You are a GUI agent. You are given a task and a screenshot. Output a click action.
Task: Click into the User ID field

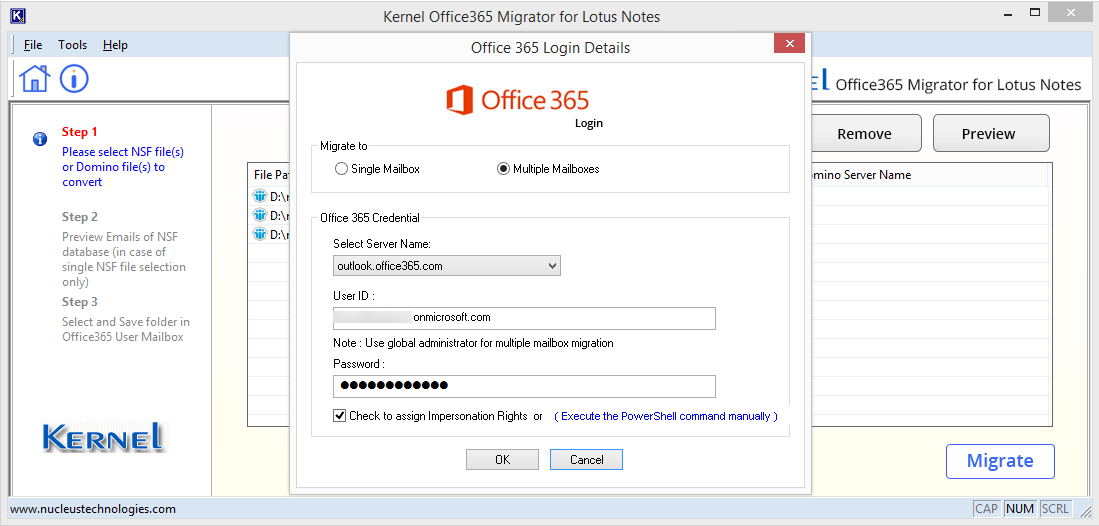point(524,318)
